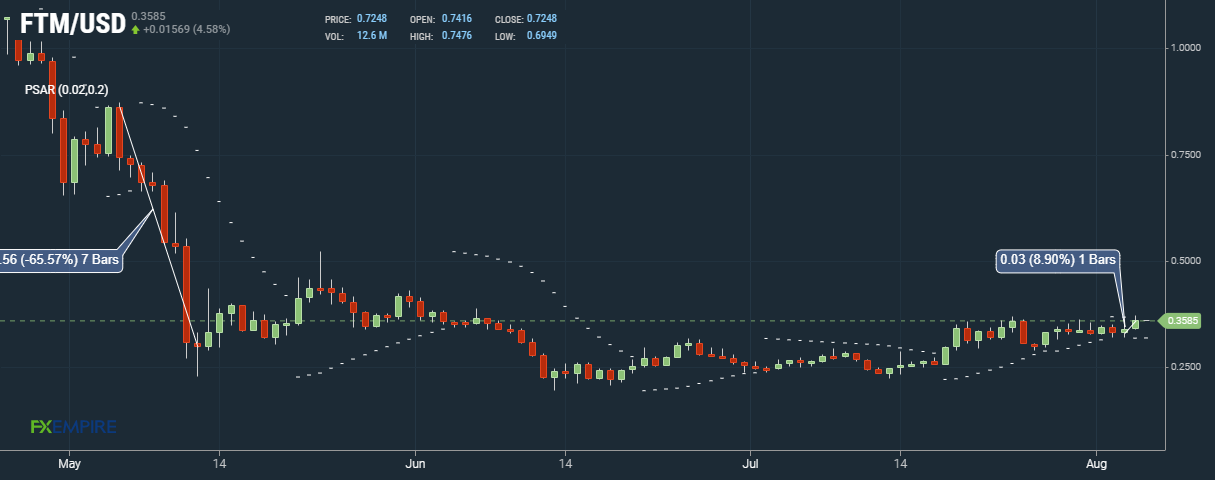Click the Jun label on time axis
This screenshot has width=1215, height=480.
tap(416, 465)
